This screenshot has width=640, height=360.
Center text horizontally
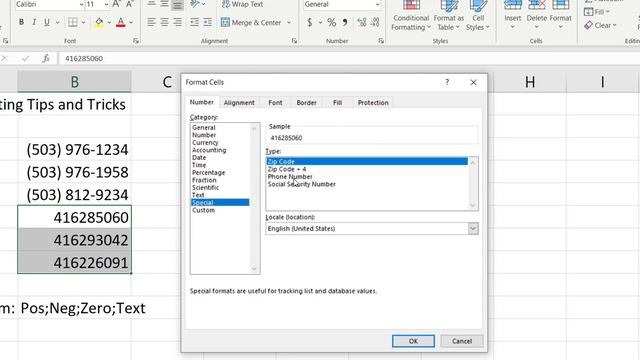164,22
